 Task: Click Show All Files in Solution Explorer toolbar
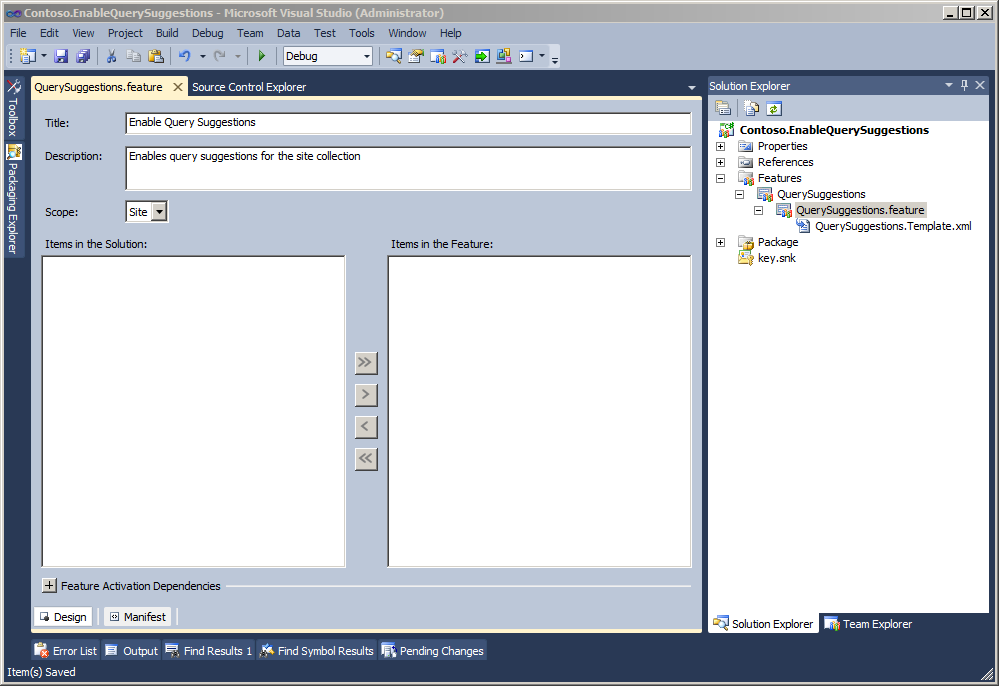click(x=752, y=108)
